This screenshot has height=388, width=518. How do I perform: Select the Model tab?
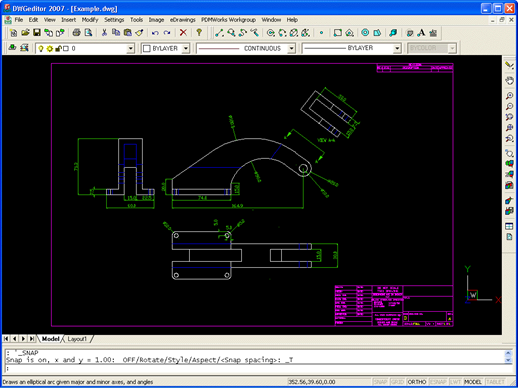tap(50, 339)
